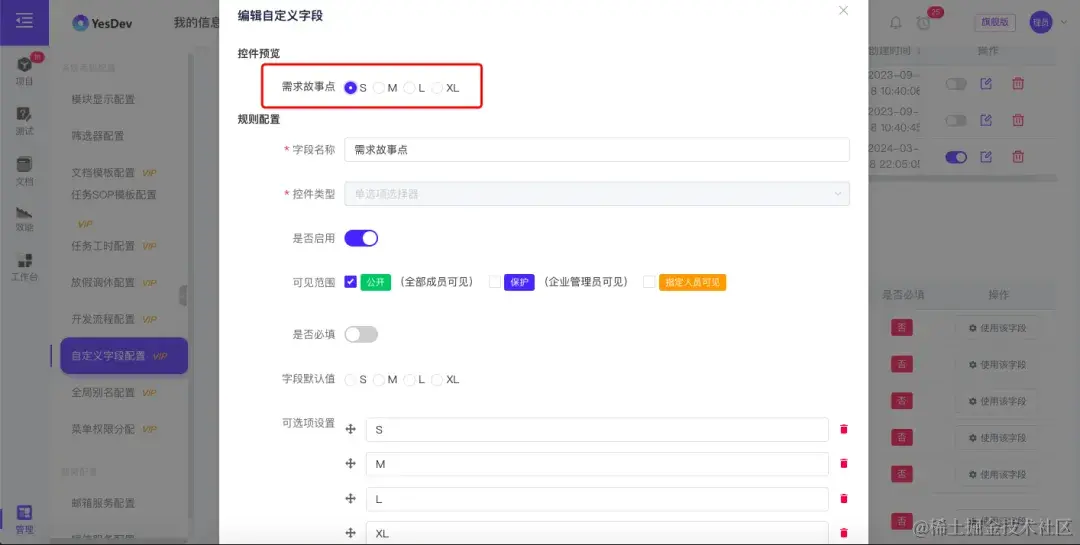The image size is (1080, 545).
Task: Check the 保护 visibility checkbox
Action: (495, 282)
